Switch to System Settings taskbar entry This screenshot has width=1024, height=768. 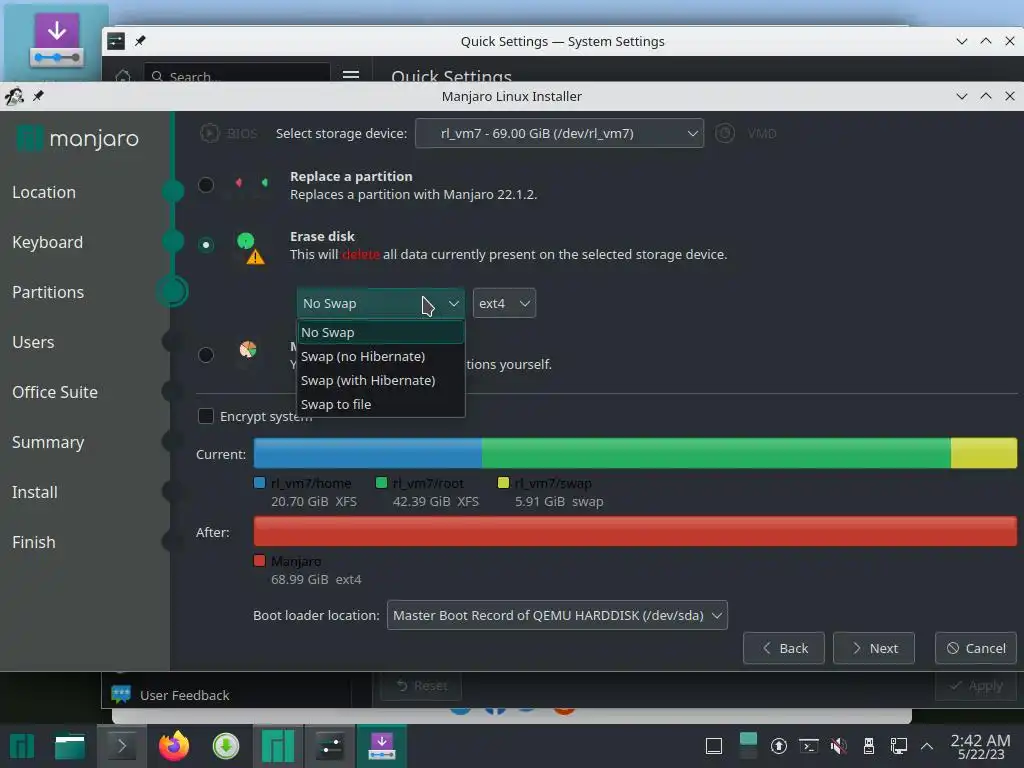click(330, 746)
